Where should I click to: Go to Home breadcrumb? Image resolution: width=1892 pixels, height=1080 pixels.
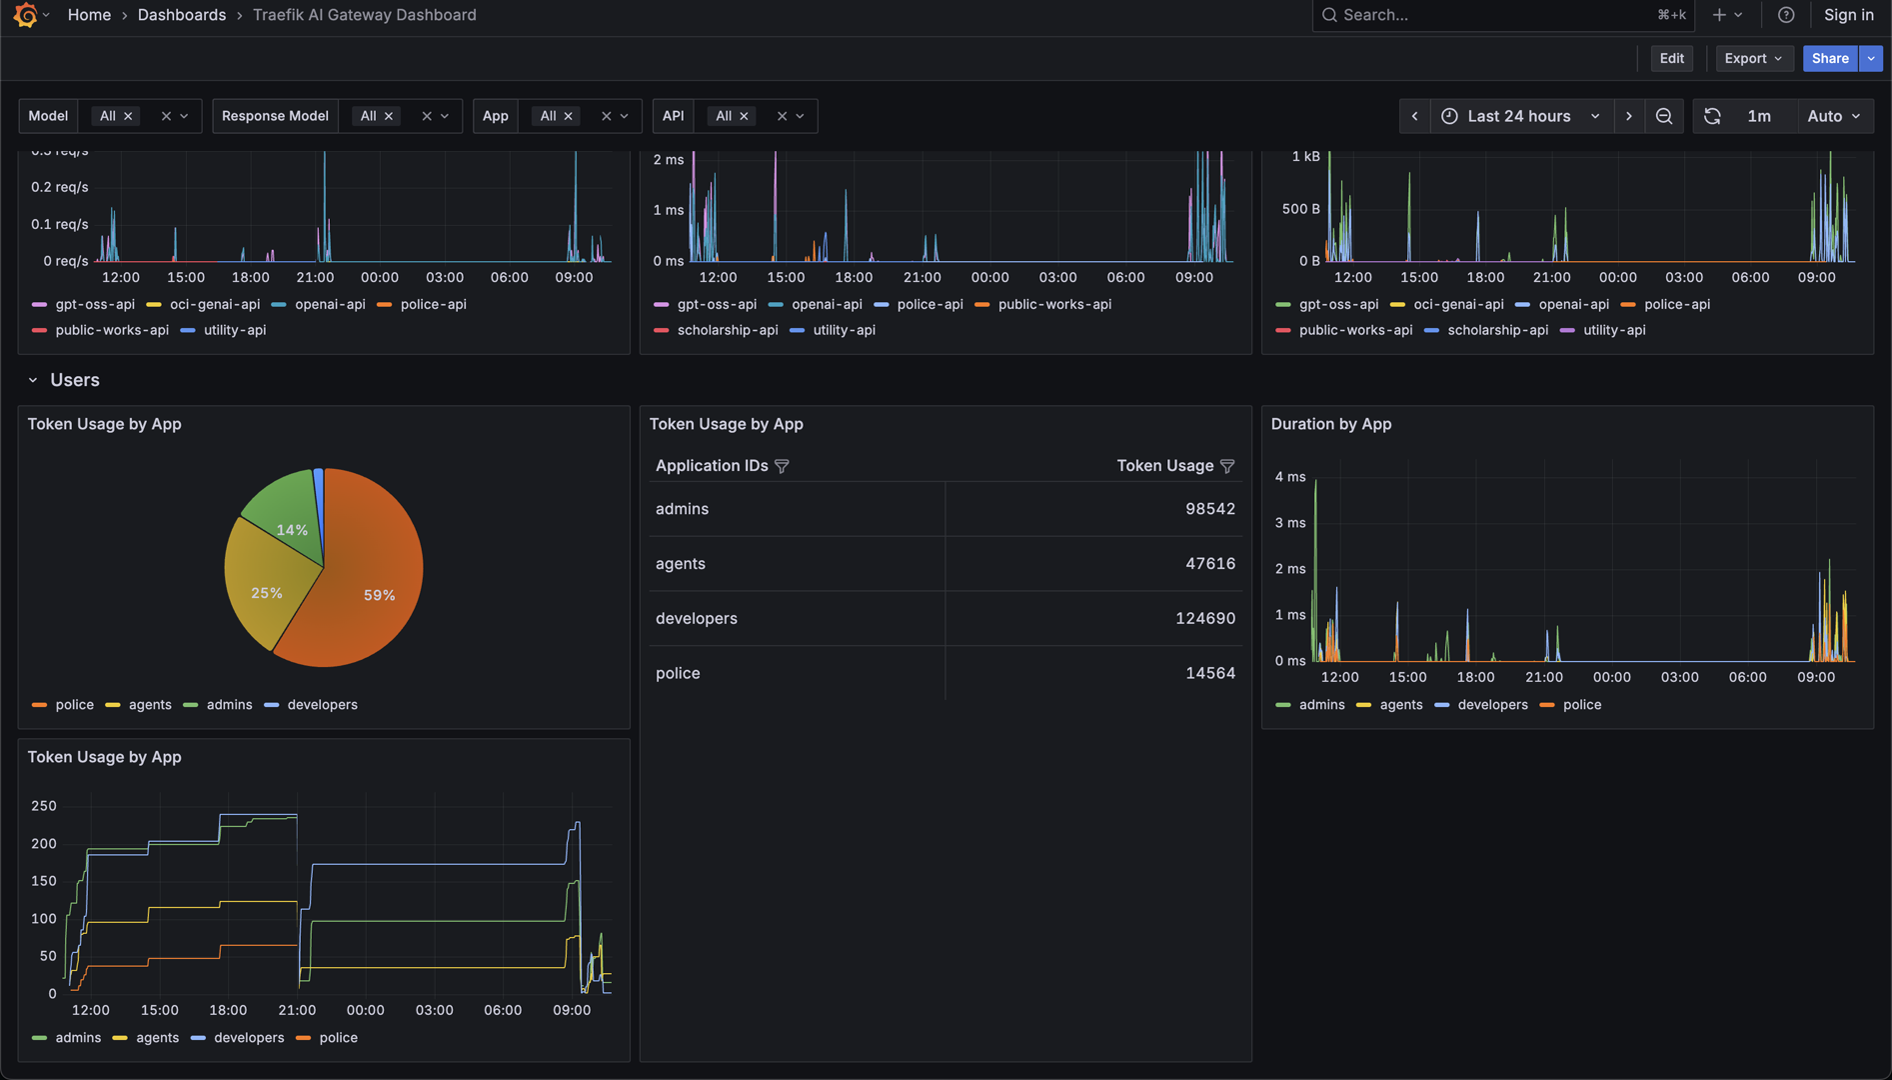click(89, 15)
